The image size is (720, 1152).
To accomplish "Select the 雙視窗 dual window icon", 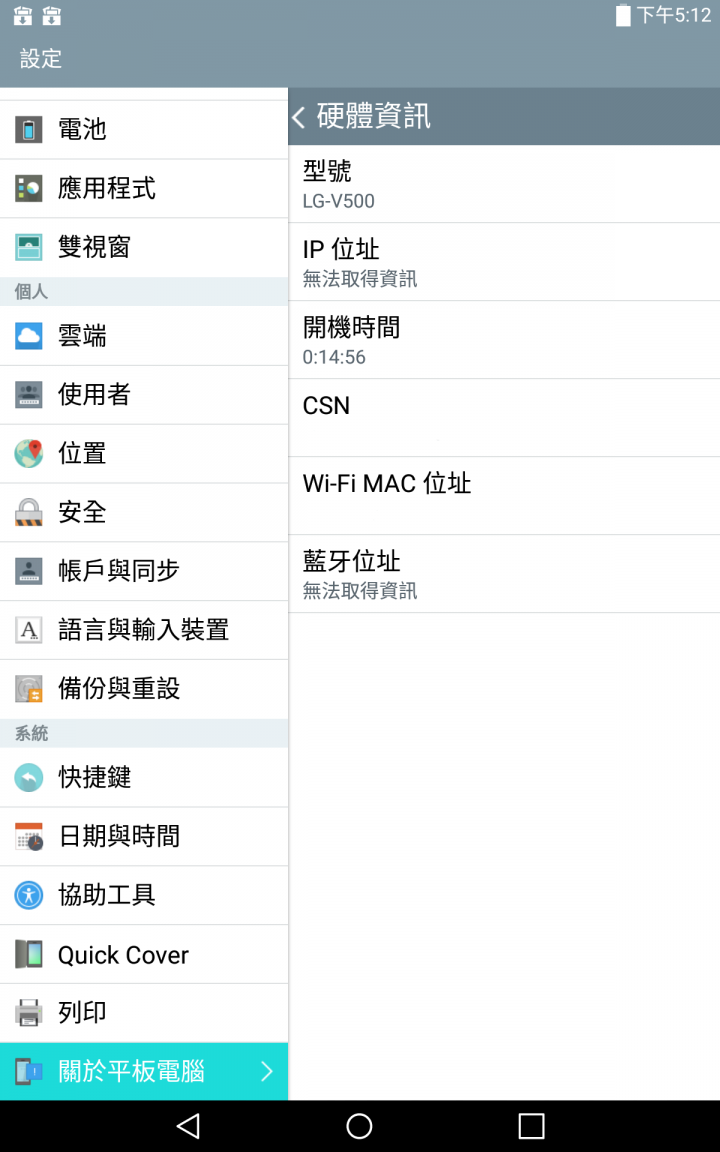I will (x=29, y=248).
